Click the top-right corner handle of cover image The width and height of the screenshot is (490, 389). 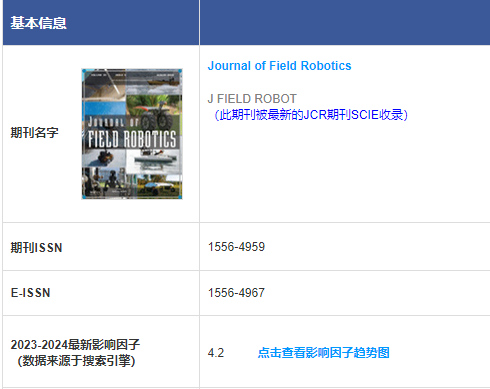point(180,71)
